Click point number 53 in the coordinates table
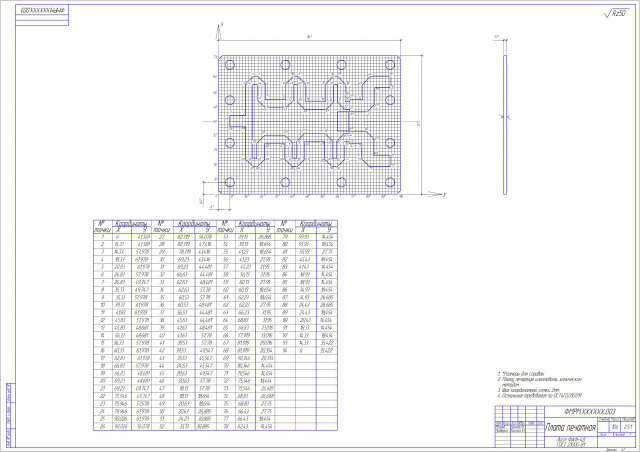This screenshot has height=452, width=640. tap(225, 237)
